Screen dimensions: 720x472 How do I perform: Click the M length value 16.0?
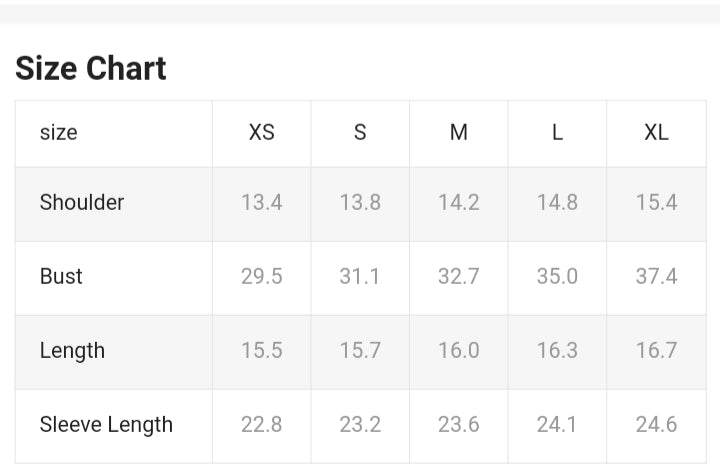click(459, 350)
